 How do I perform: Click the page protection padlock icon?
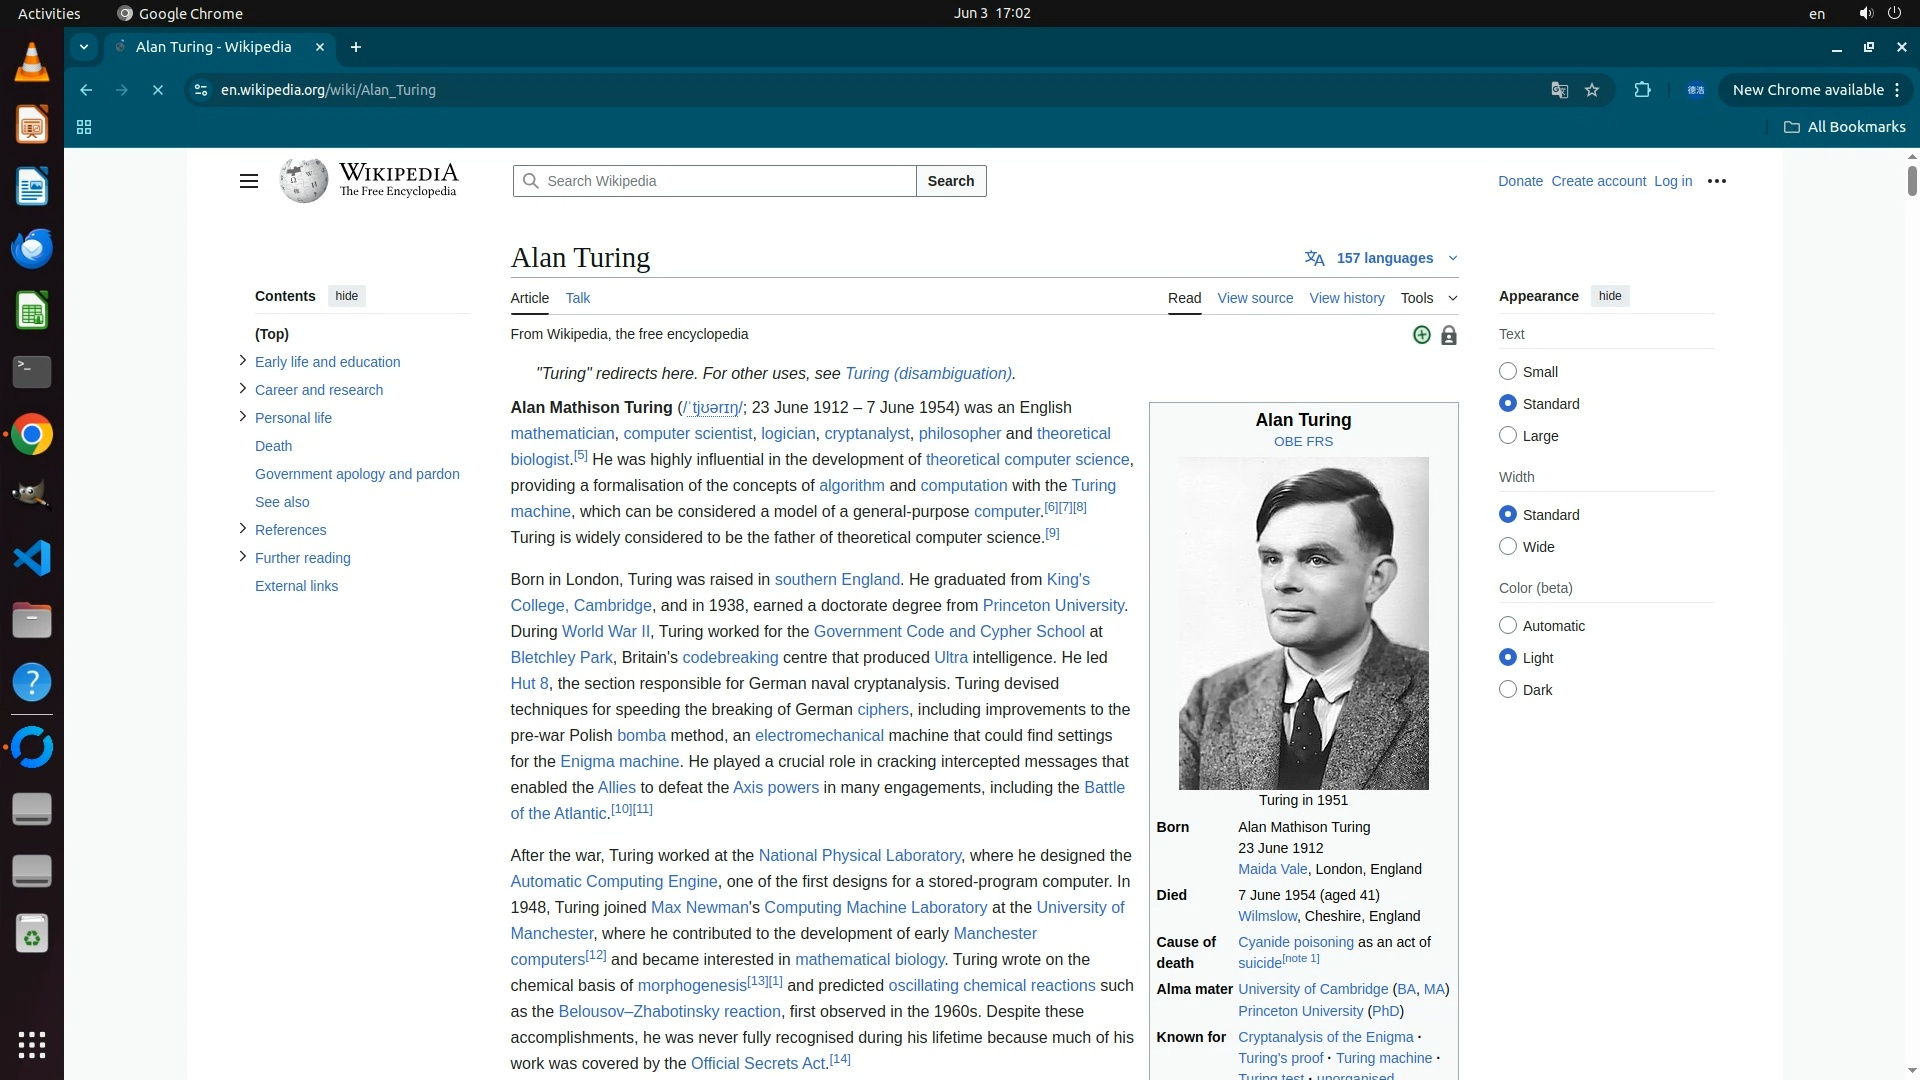1448,336
